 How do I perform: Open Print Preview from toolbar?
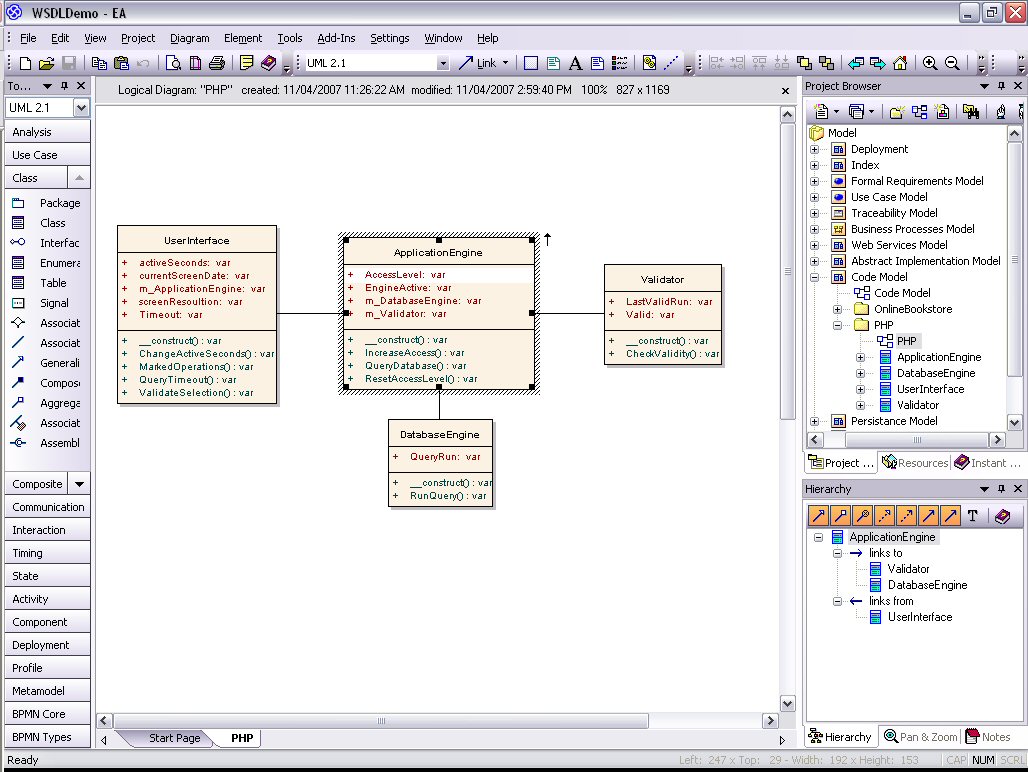pyautogui.click(x=173, y=63)
